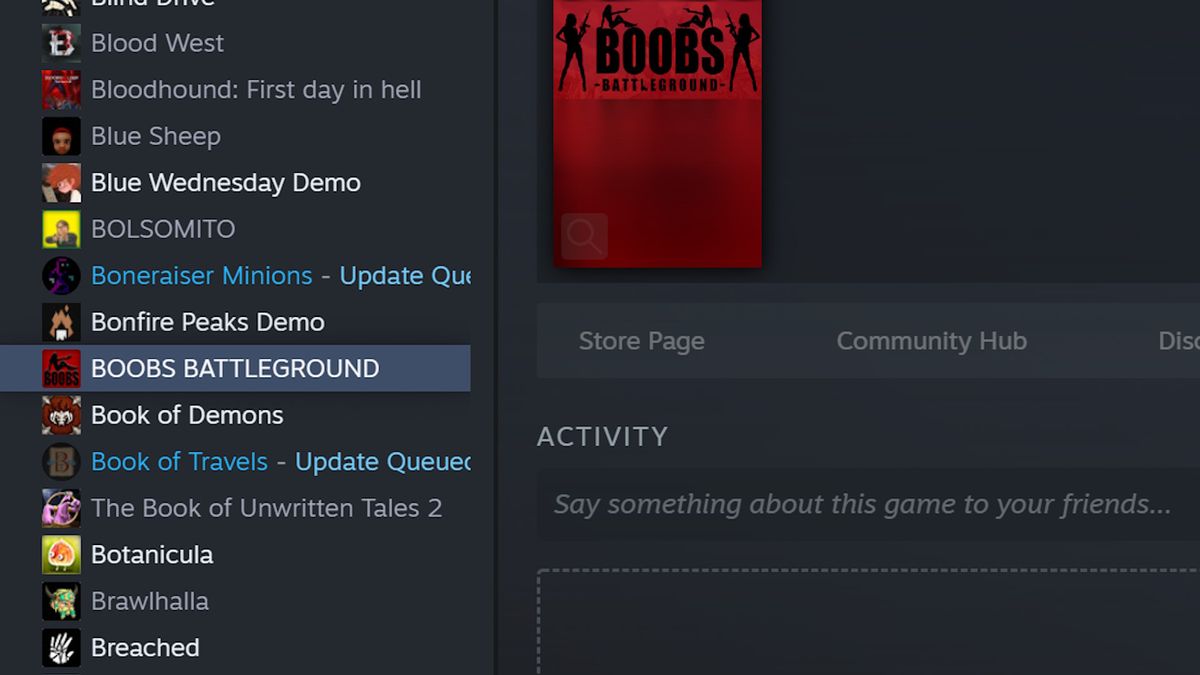Select the BOOBS BATTLEGROUND library entry
Screen dimensions: 1200x675
point(235,369)
